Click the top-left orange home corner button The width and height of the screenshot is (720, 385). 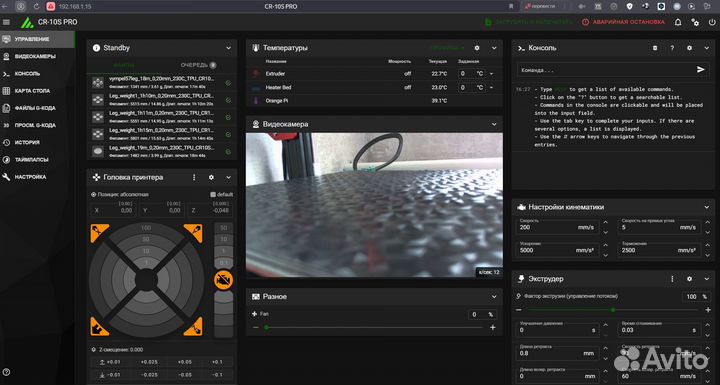pyautogui.click(x=99, y=232)
